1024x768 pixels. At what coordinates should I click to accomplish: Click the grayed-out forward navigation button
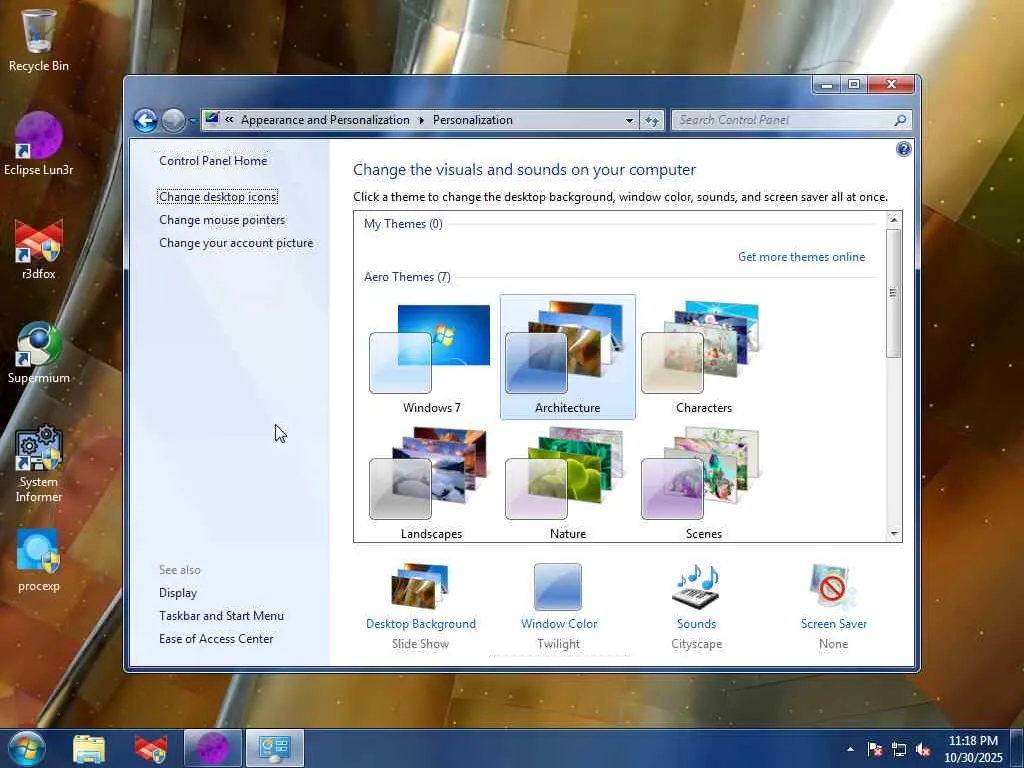pos(173,120)
